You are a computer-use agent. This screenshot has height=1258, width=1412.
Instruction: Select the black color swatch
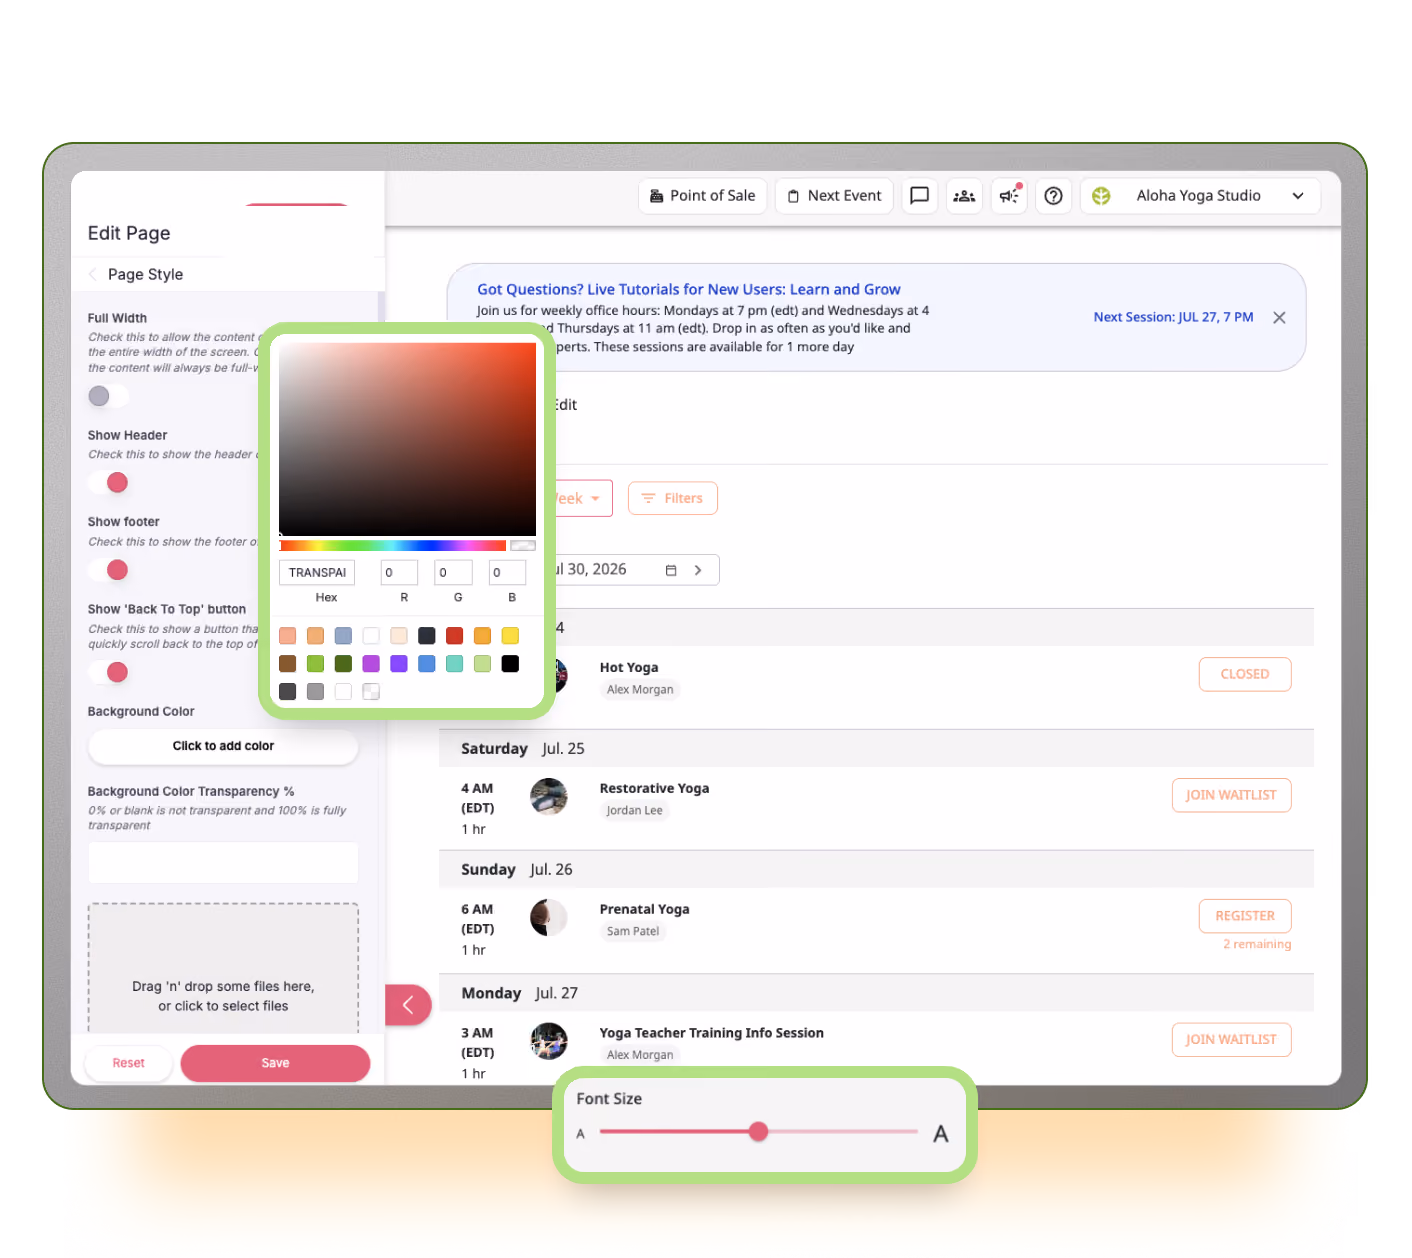[x=510, y=664]
